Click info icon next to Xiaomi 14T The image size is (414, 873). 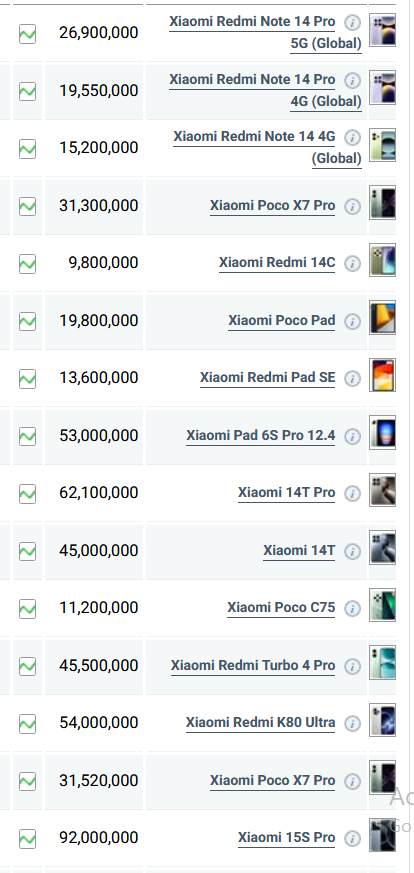point(352,551)
